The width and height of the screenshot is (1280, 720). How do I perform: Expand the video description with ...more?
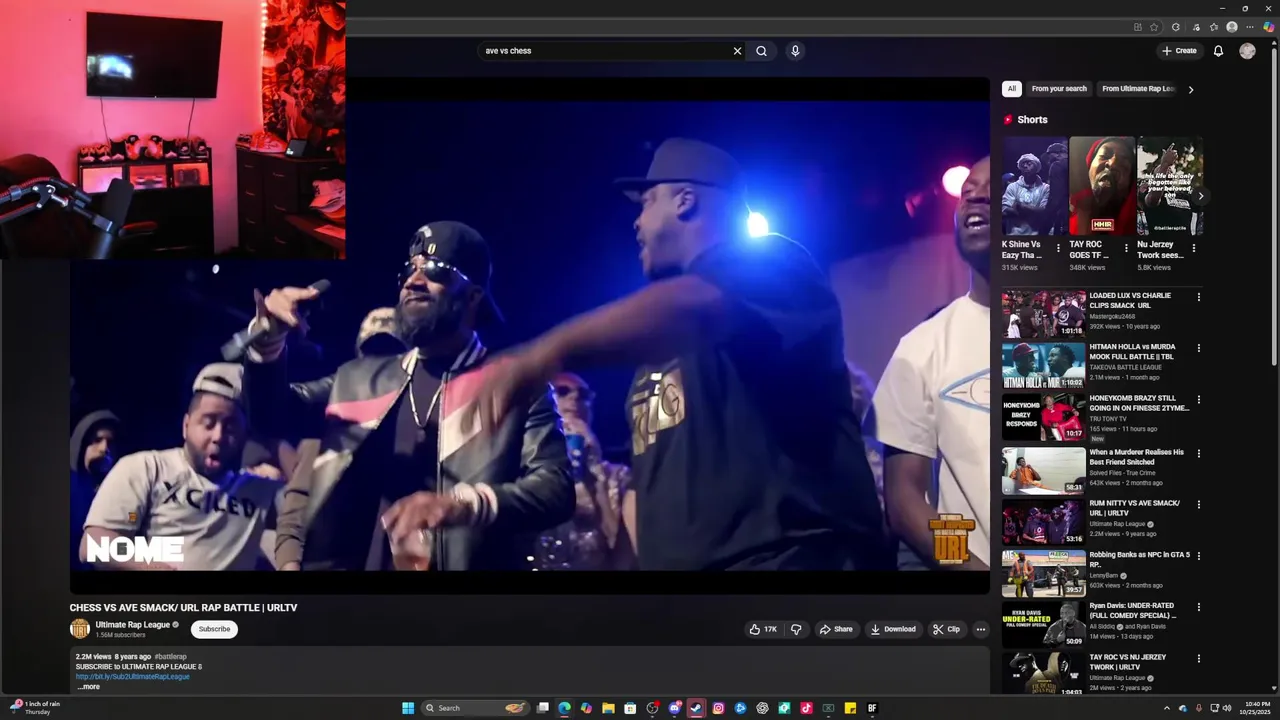88,687
